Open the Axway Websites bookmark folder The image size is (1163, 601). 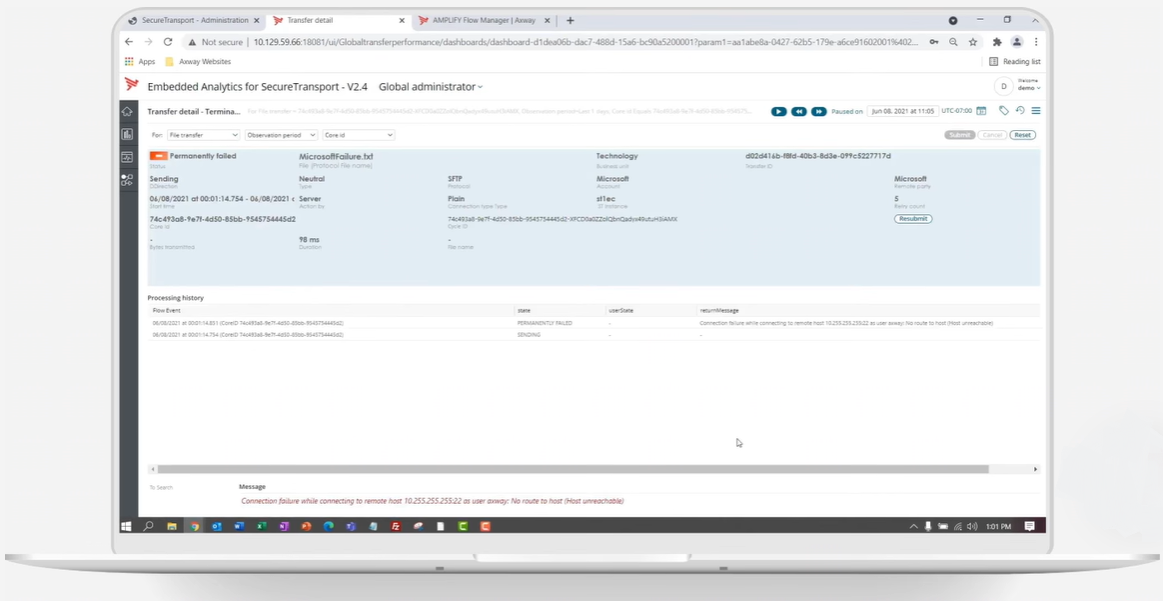(198, 62)
